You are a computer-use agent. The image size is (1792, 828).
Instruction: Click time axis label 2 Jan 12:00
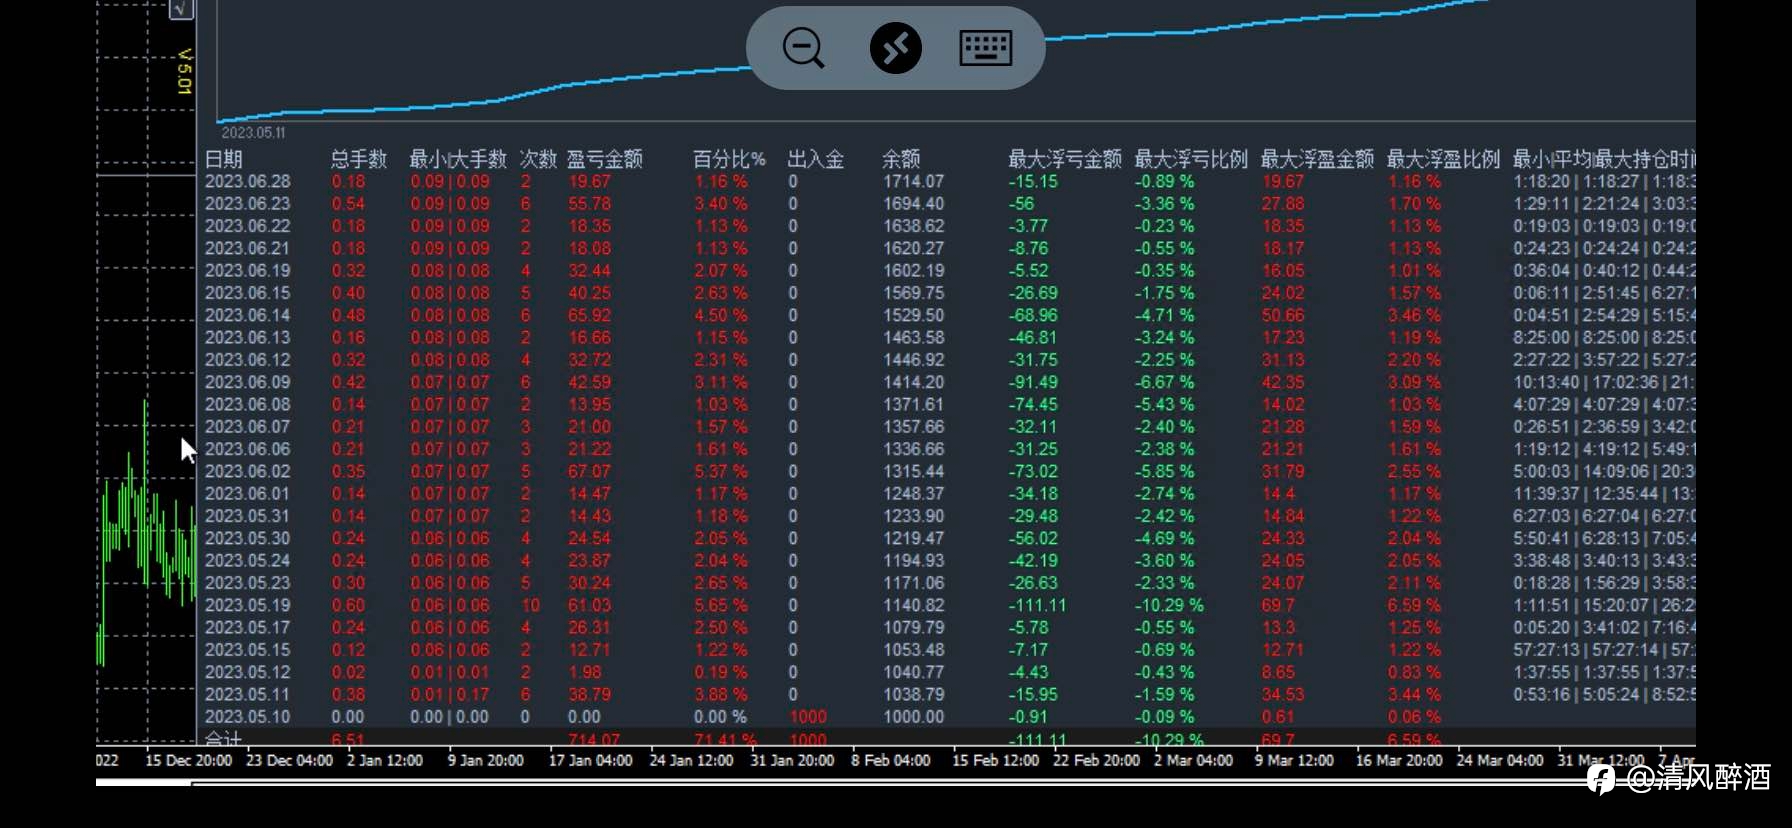(385, 760)
